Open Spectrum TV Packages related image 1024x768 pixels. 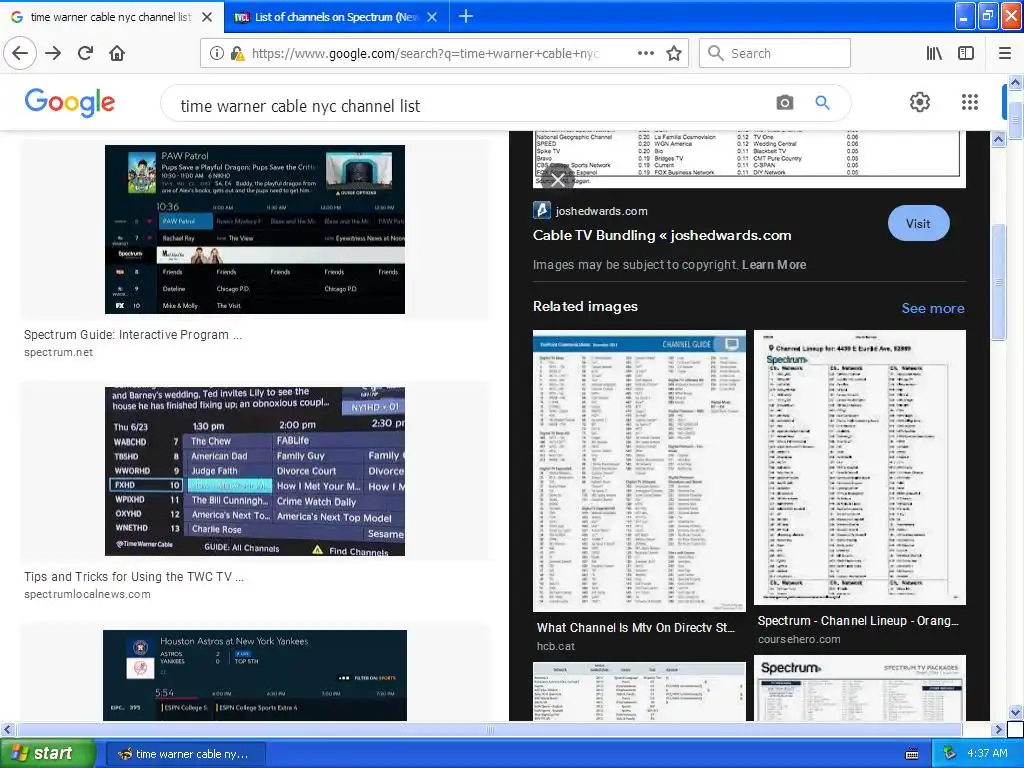click(859, 688)
